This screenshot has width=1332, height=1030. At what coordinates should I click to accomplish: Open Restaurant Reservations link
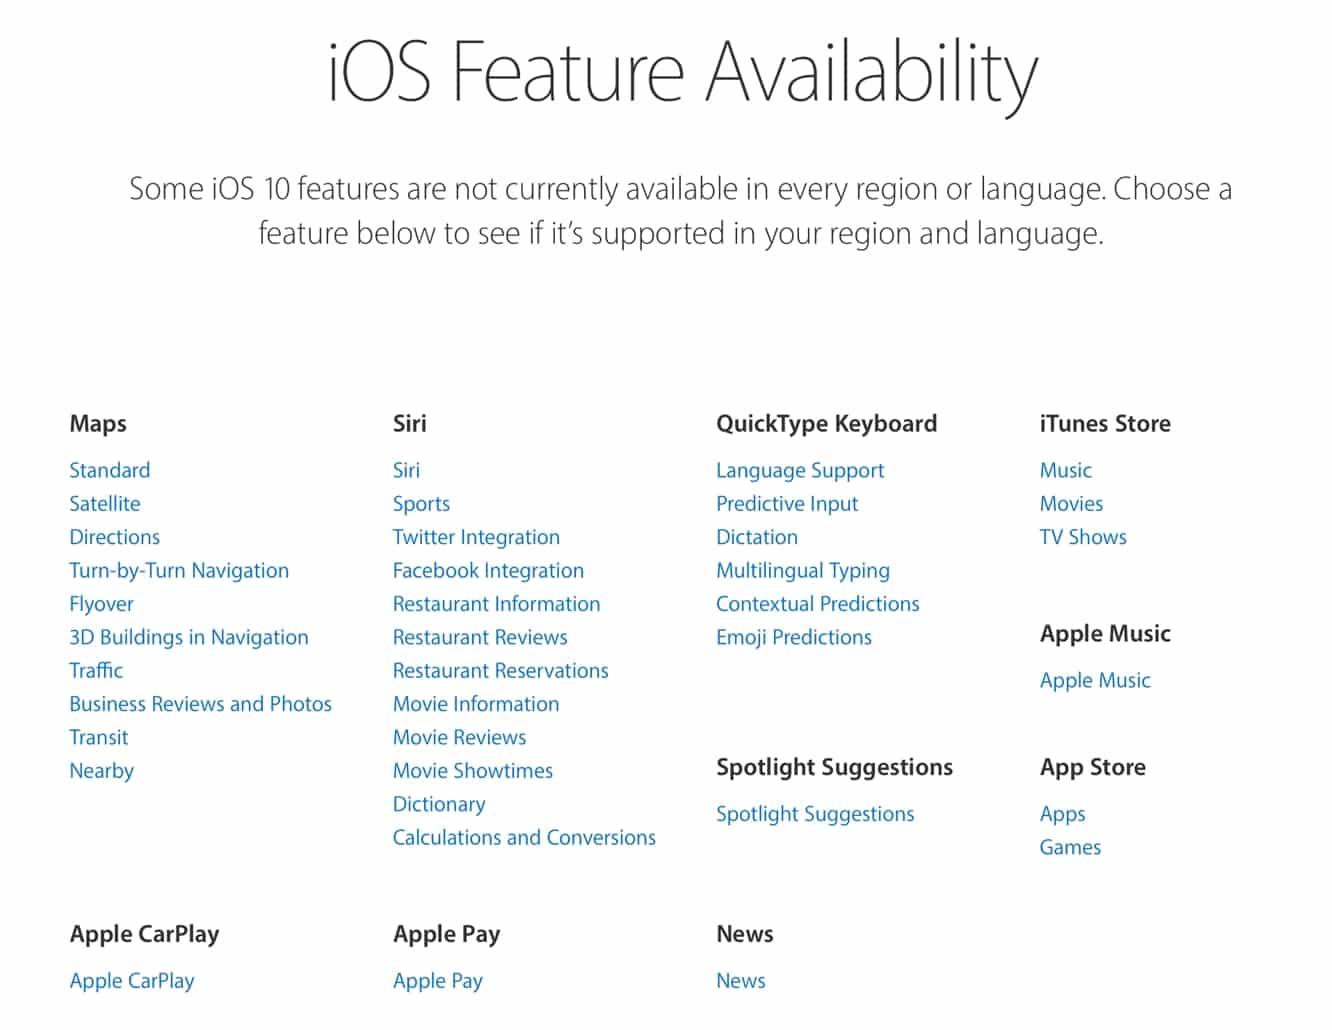point(501,671)
